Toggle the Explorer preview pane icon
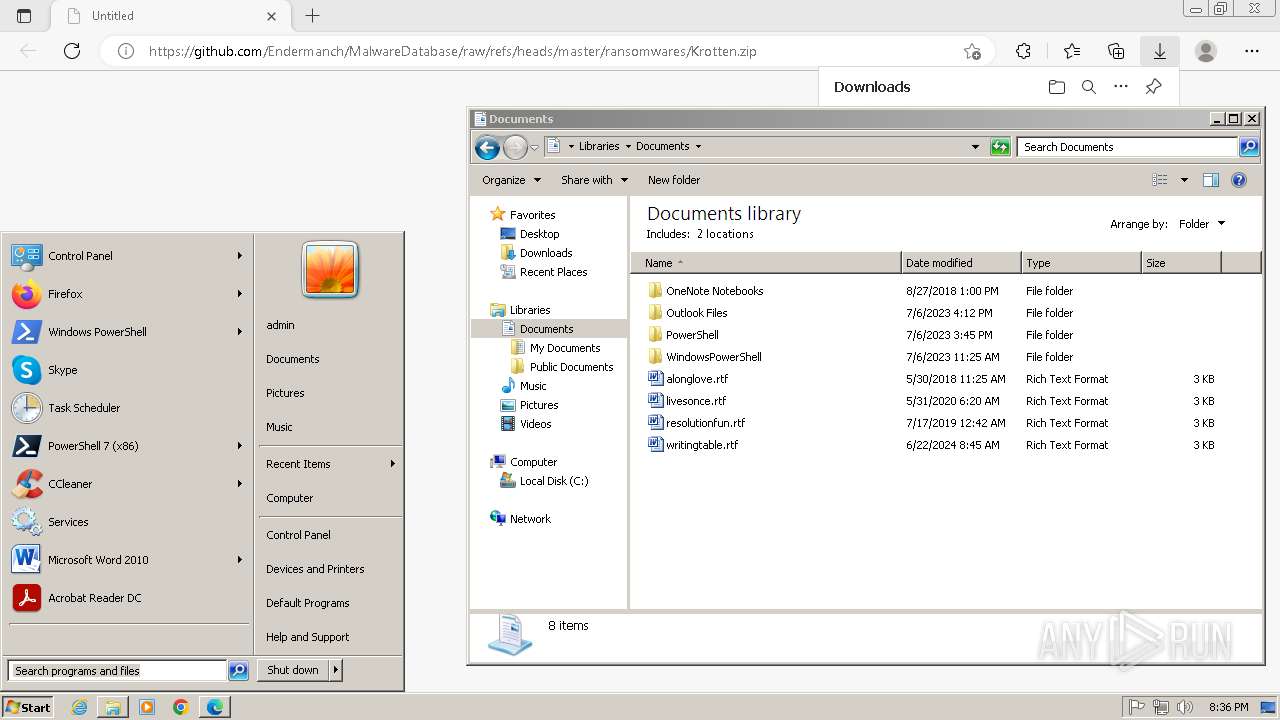 click(1210, 180)
